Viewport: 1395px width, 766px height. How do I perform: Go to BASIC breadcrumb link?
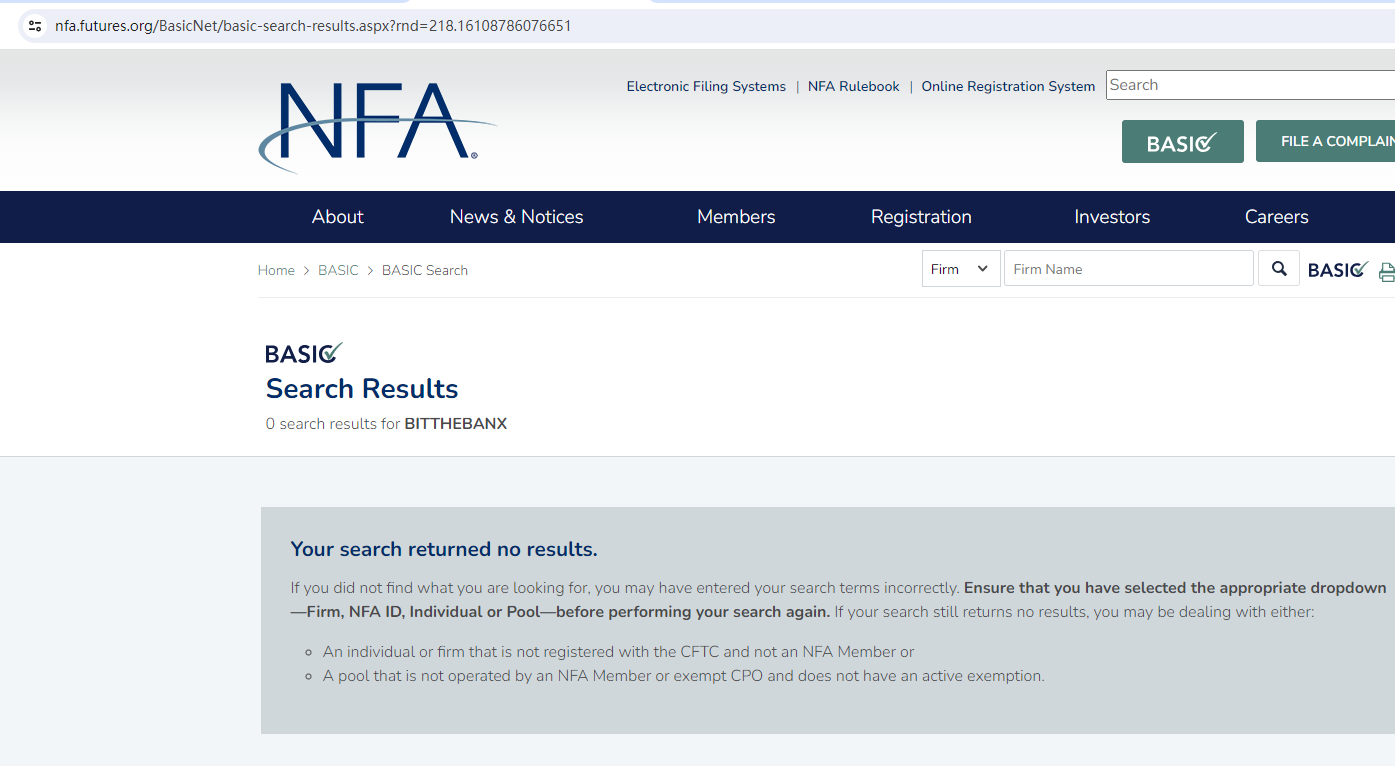(x=338, y=270)
